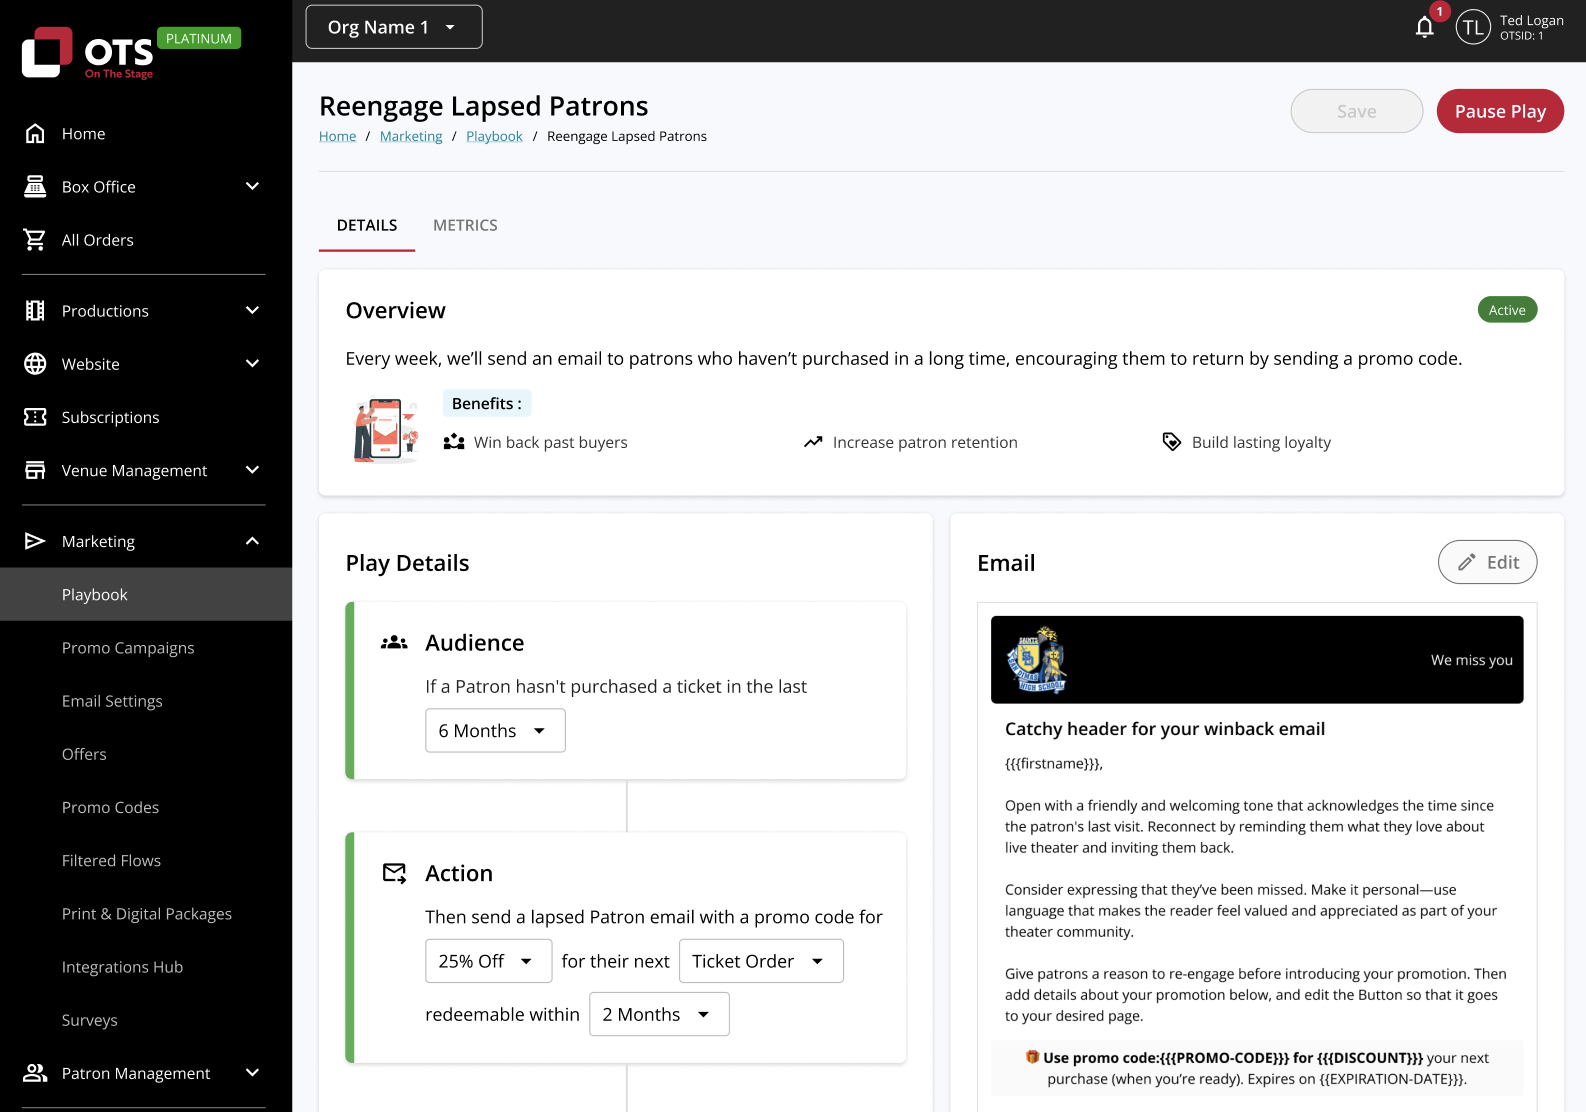Click the Ted Logan user name
This screenshot has width=1586, height=1112.
point(1531,20)
